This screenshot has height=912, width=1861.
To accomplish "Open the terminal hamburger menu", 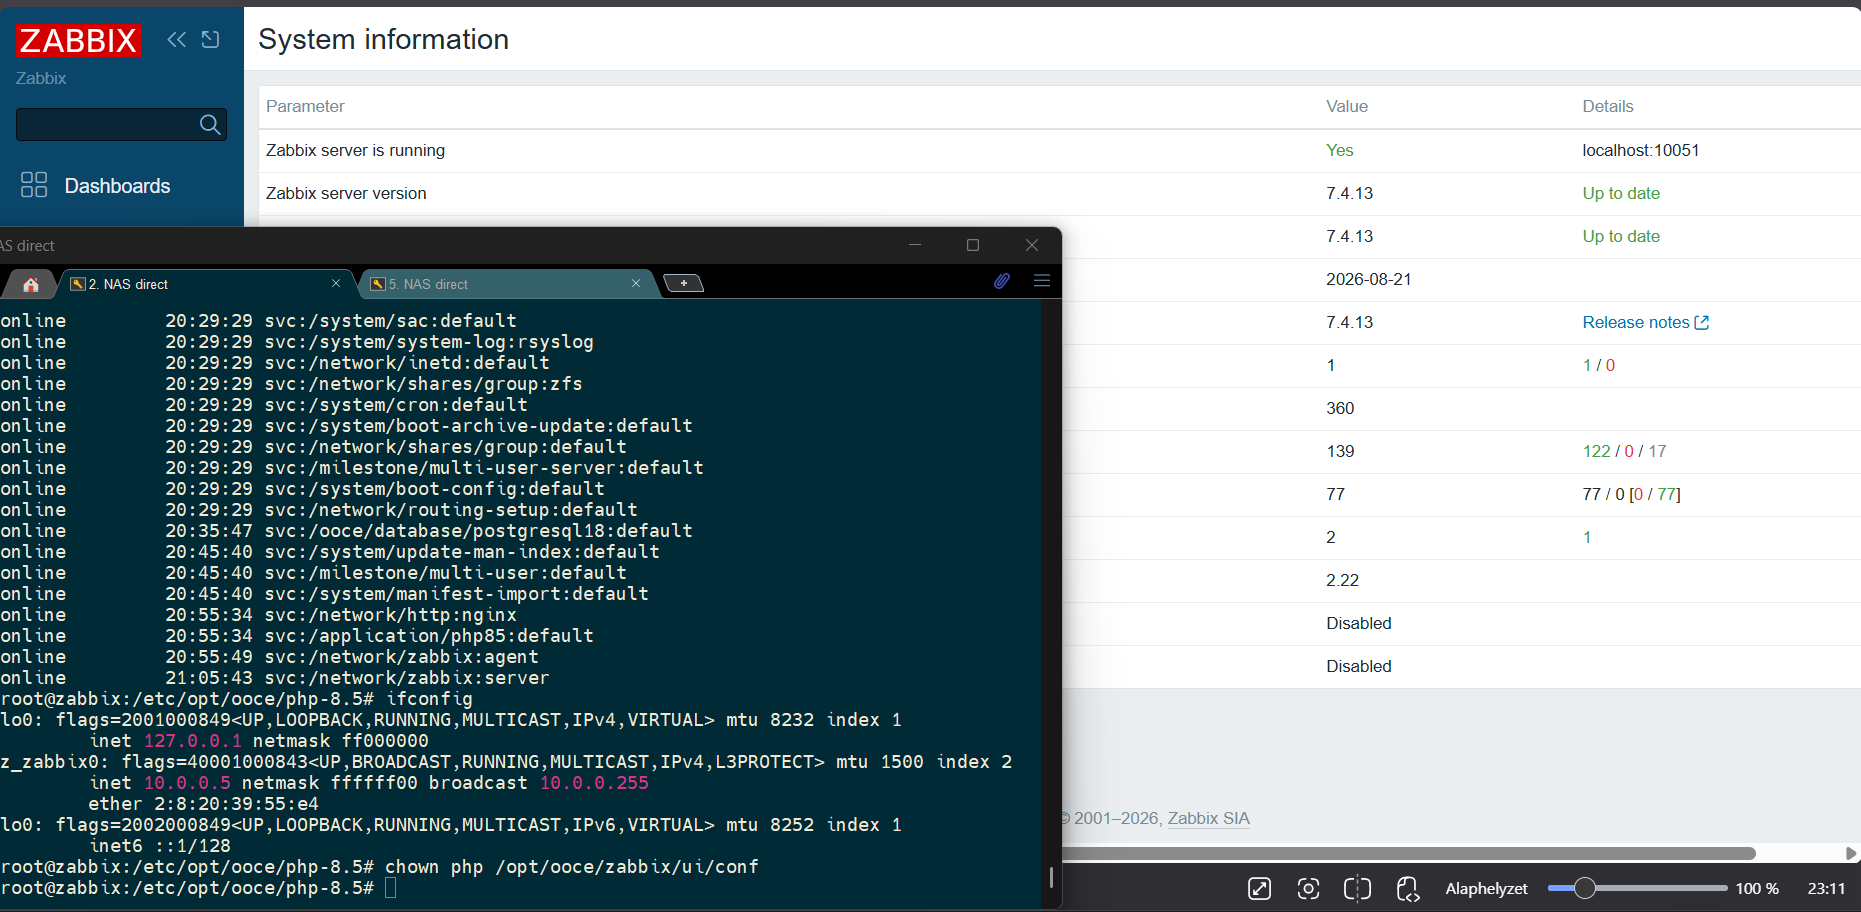I will (1042, 281).
